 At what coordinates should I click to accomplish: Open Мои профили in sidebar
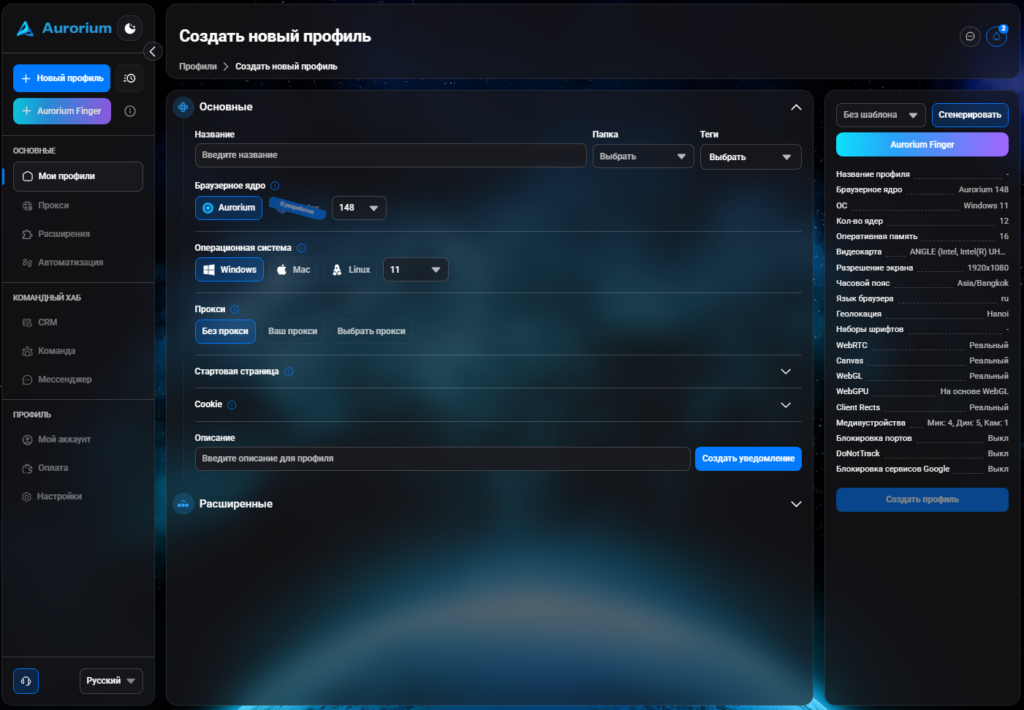[78, 176]
